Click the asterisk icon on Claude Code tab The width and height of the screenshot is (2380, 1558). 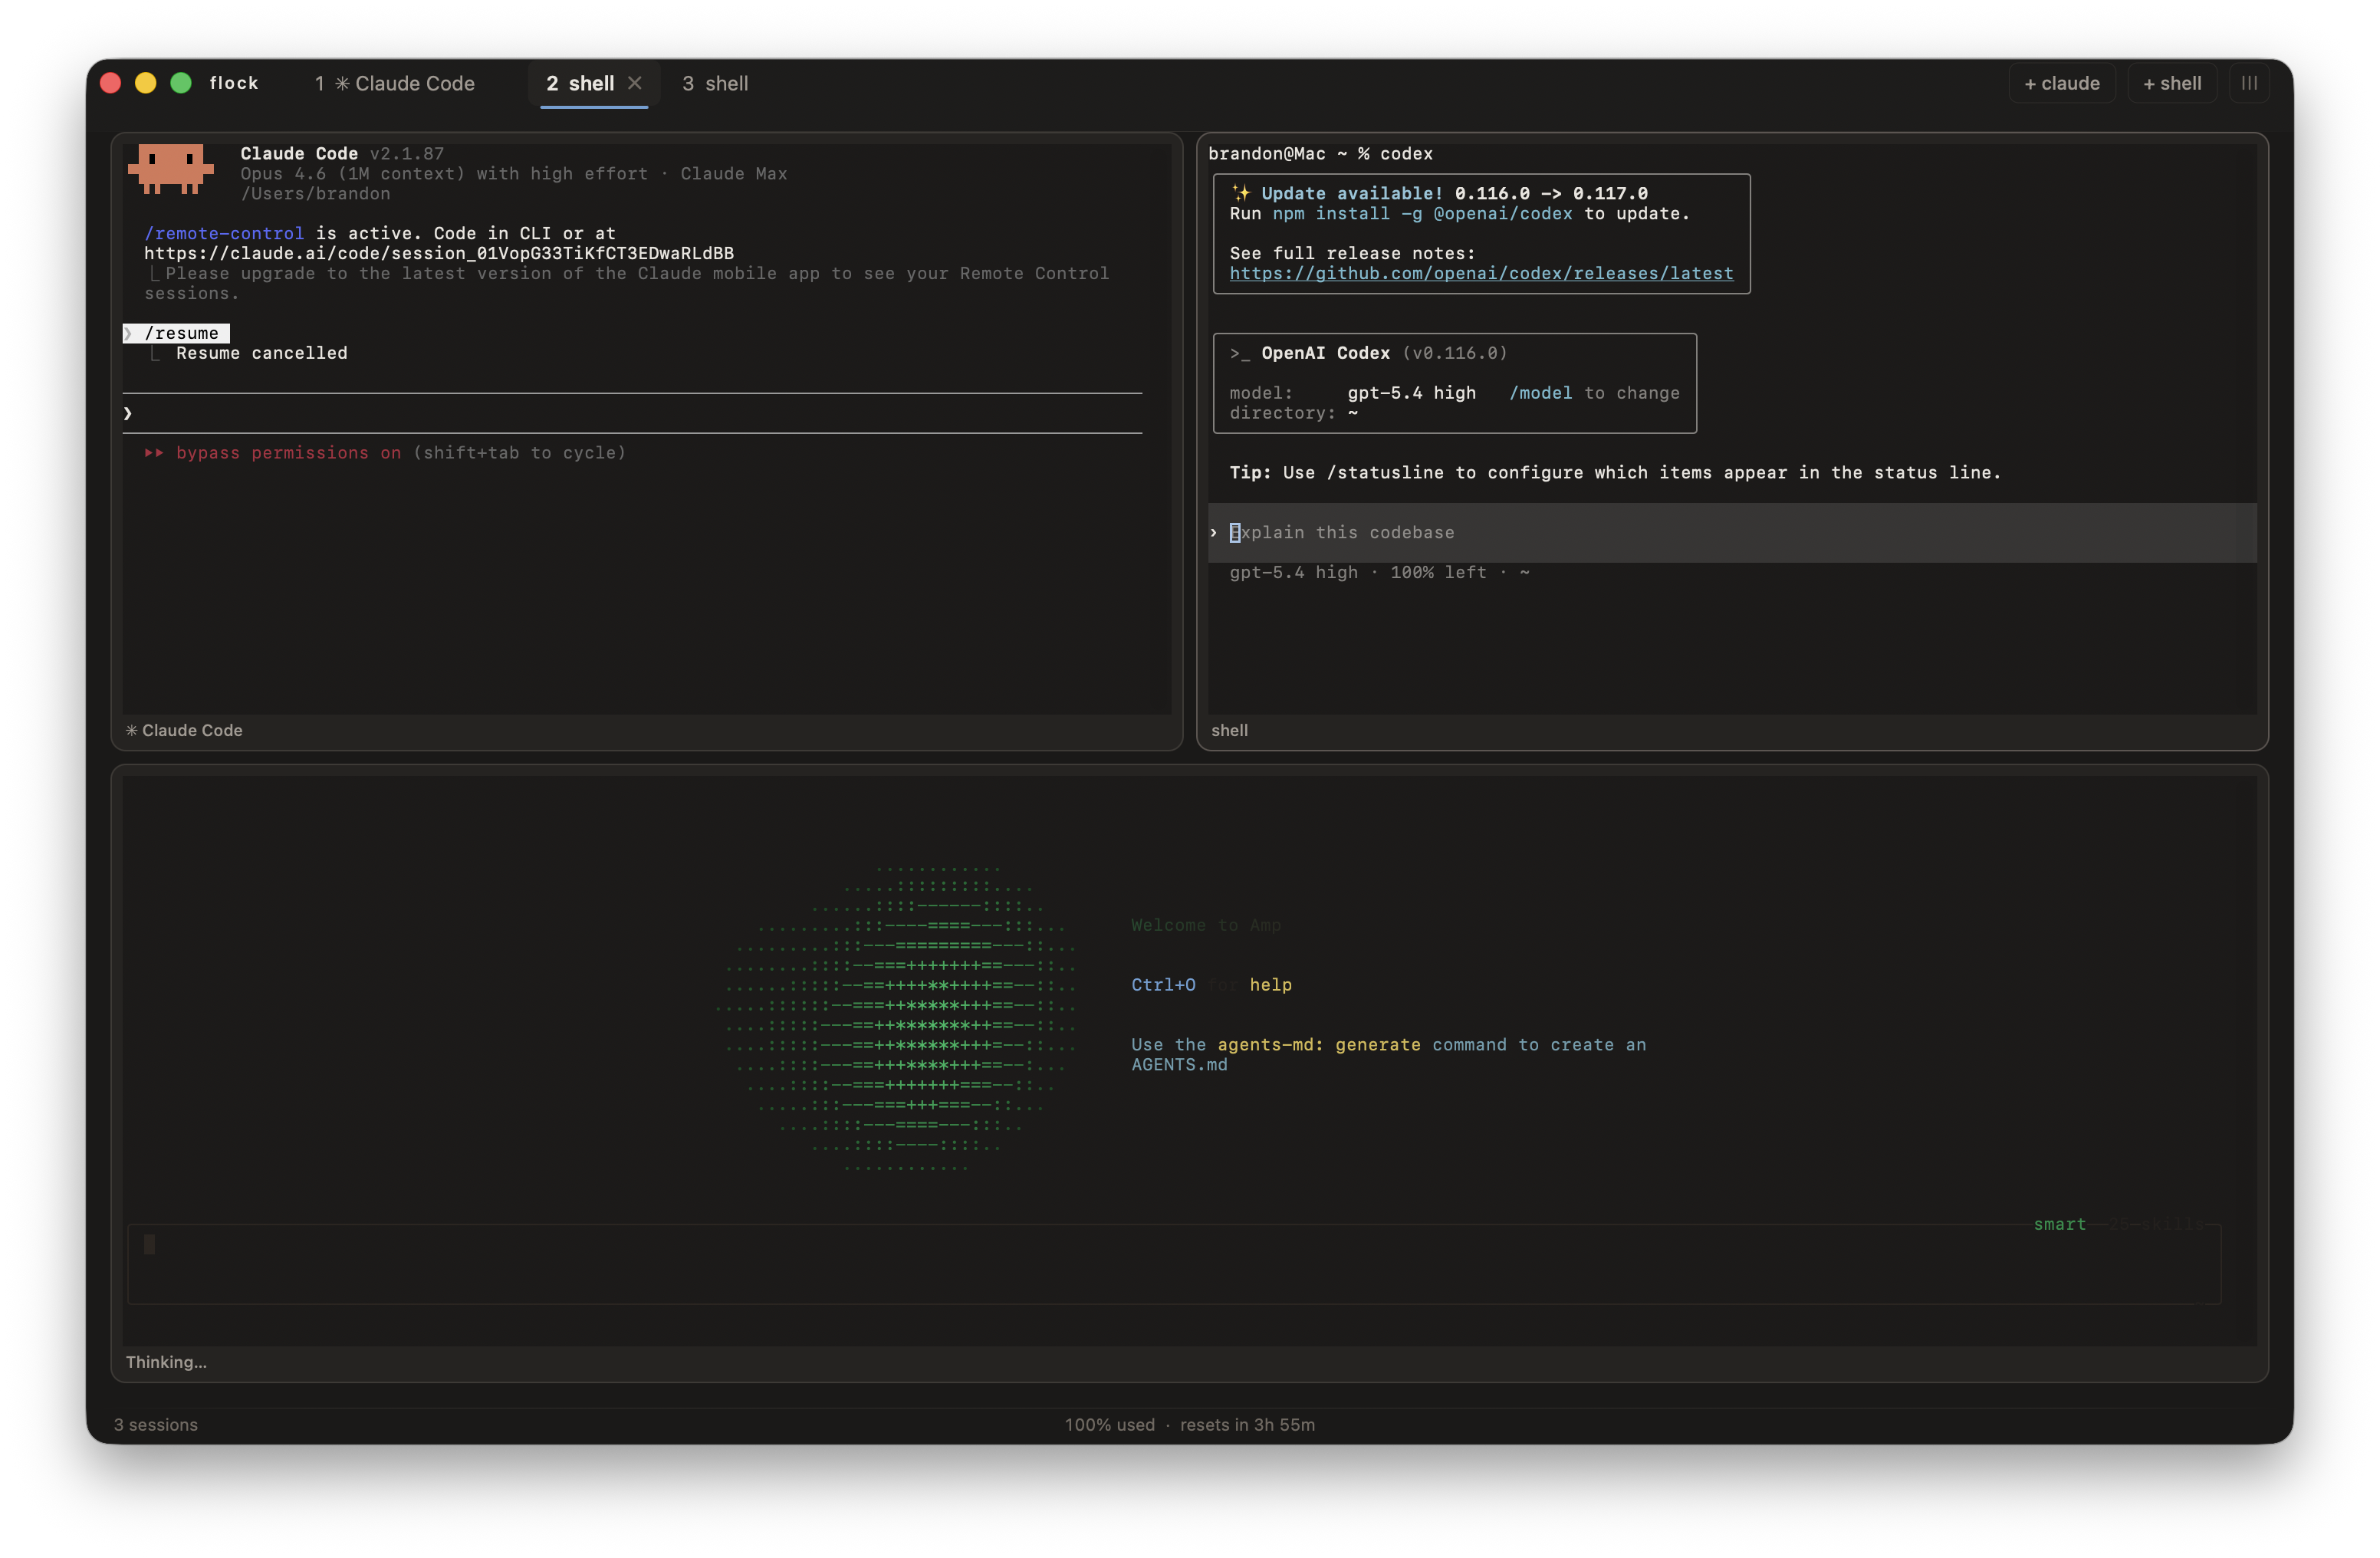[342, 84]
